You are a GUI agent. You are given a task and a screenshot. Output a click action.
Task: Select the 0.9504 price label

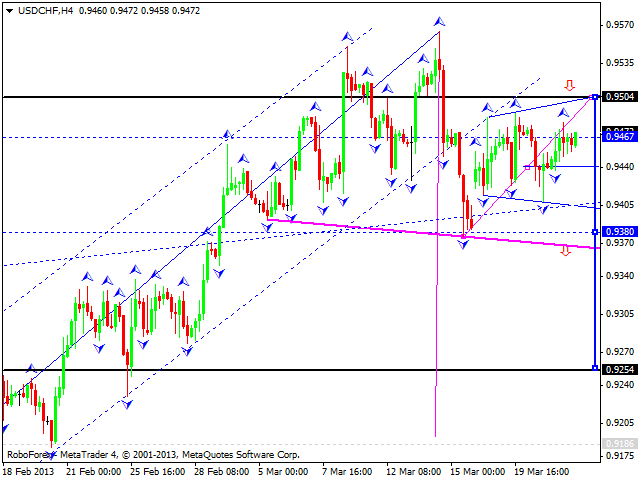[620, 97]
